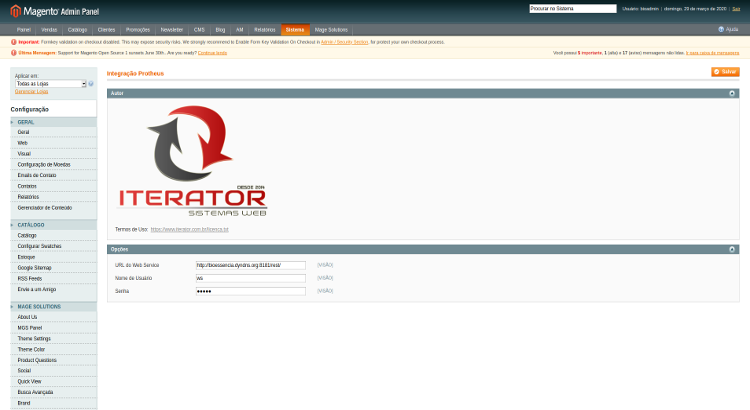Open the Promoções menu
Image resolution: width=750 pixels, height=410 pixels.
pos(138,30)
